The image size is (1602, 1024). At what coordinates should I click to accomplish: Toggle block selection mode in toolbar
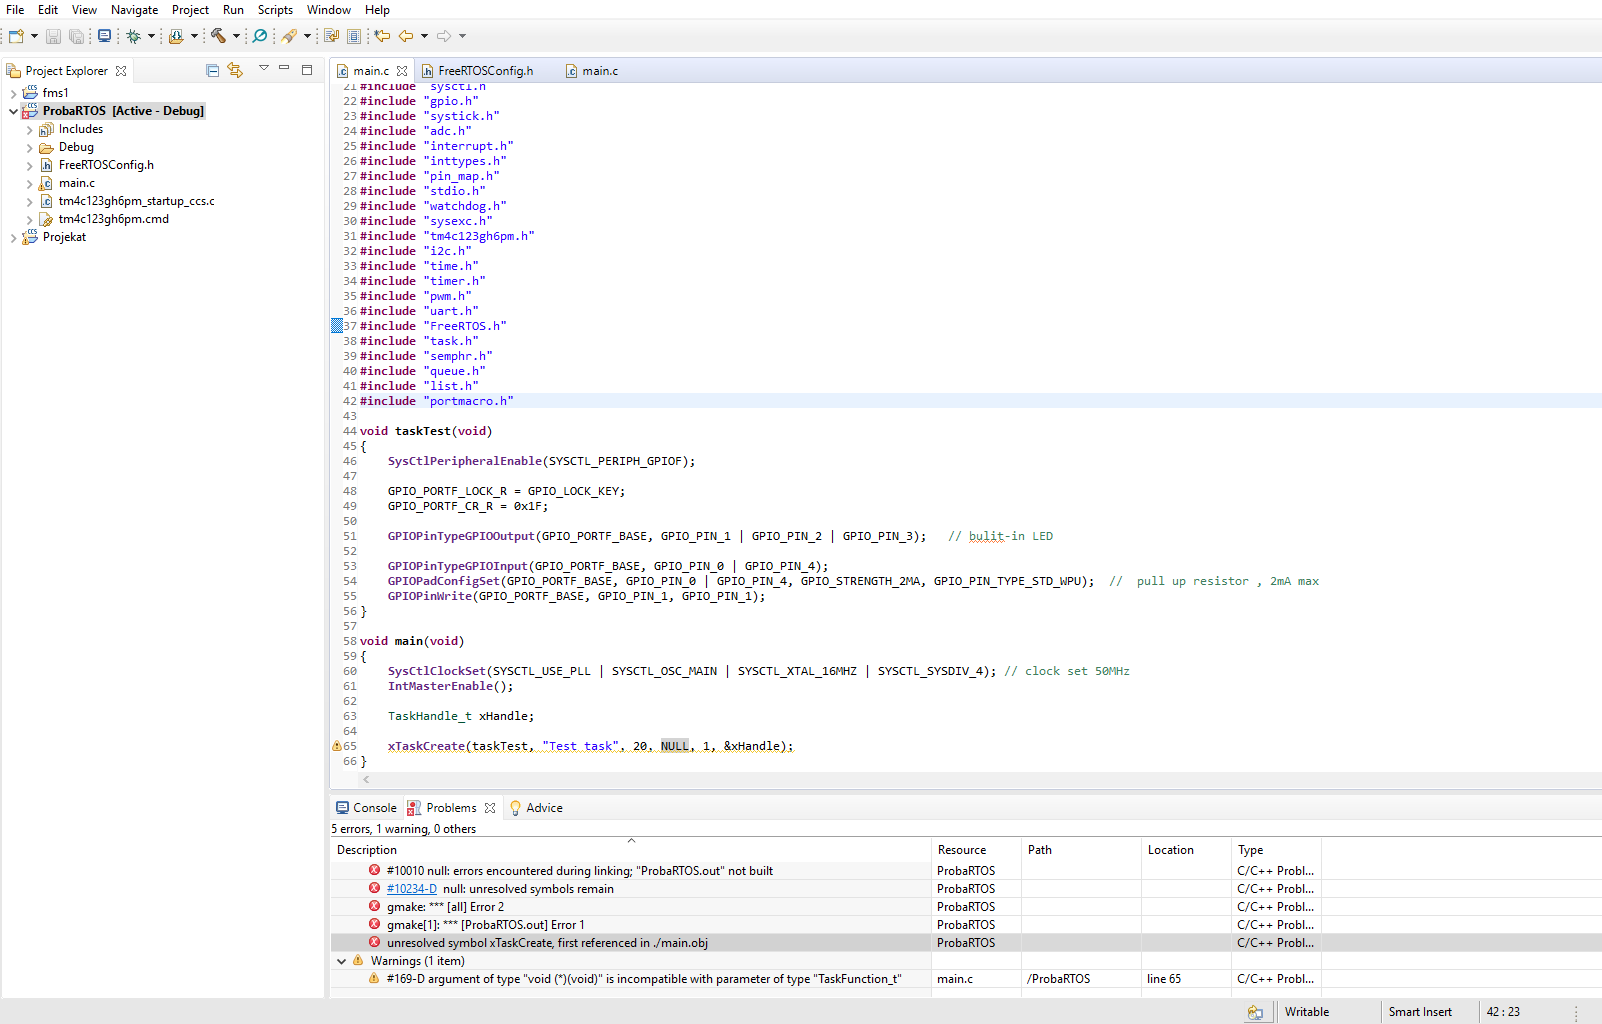point(354,36)
